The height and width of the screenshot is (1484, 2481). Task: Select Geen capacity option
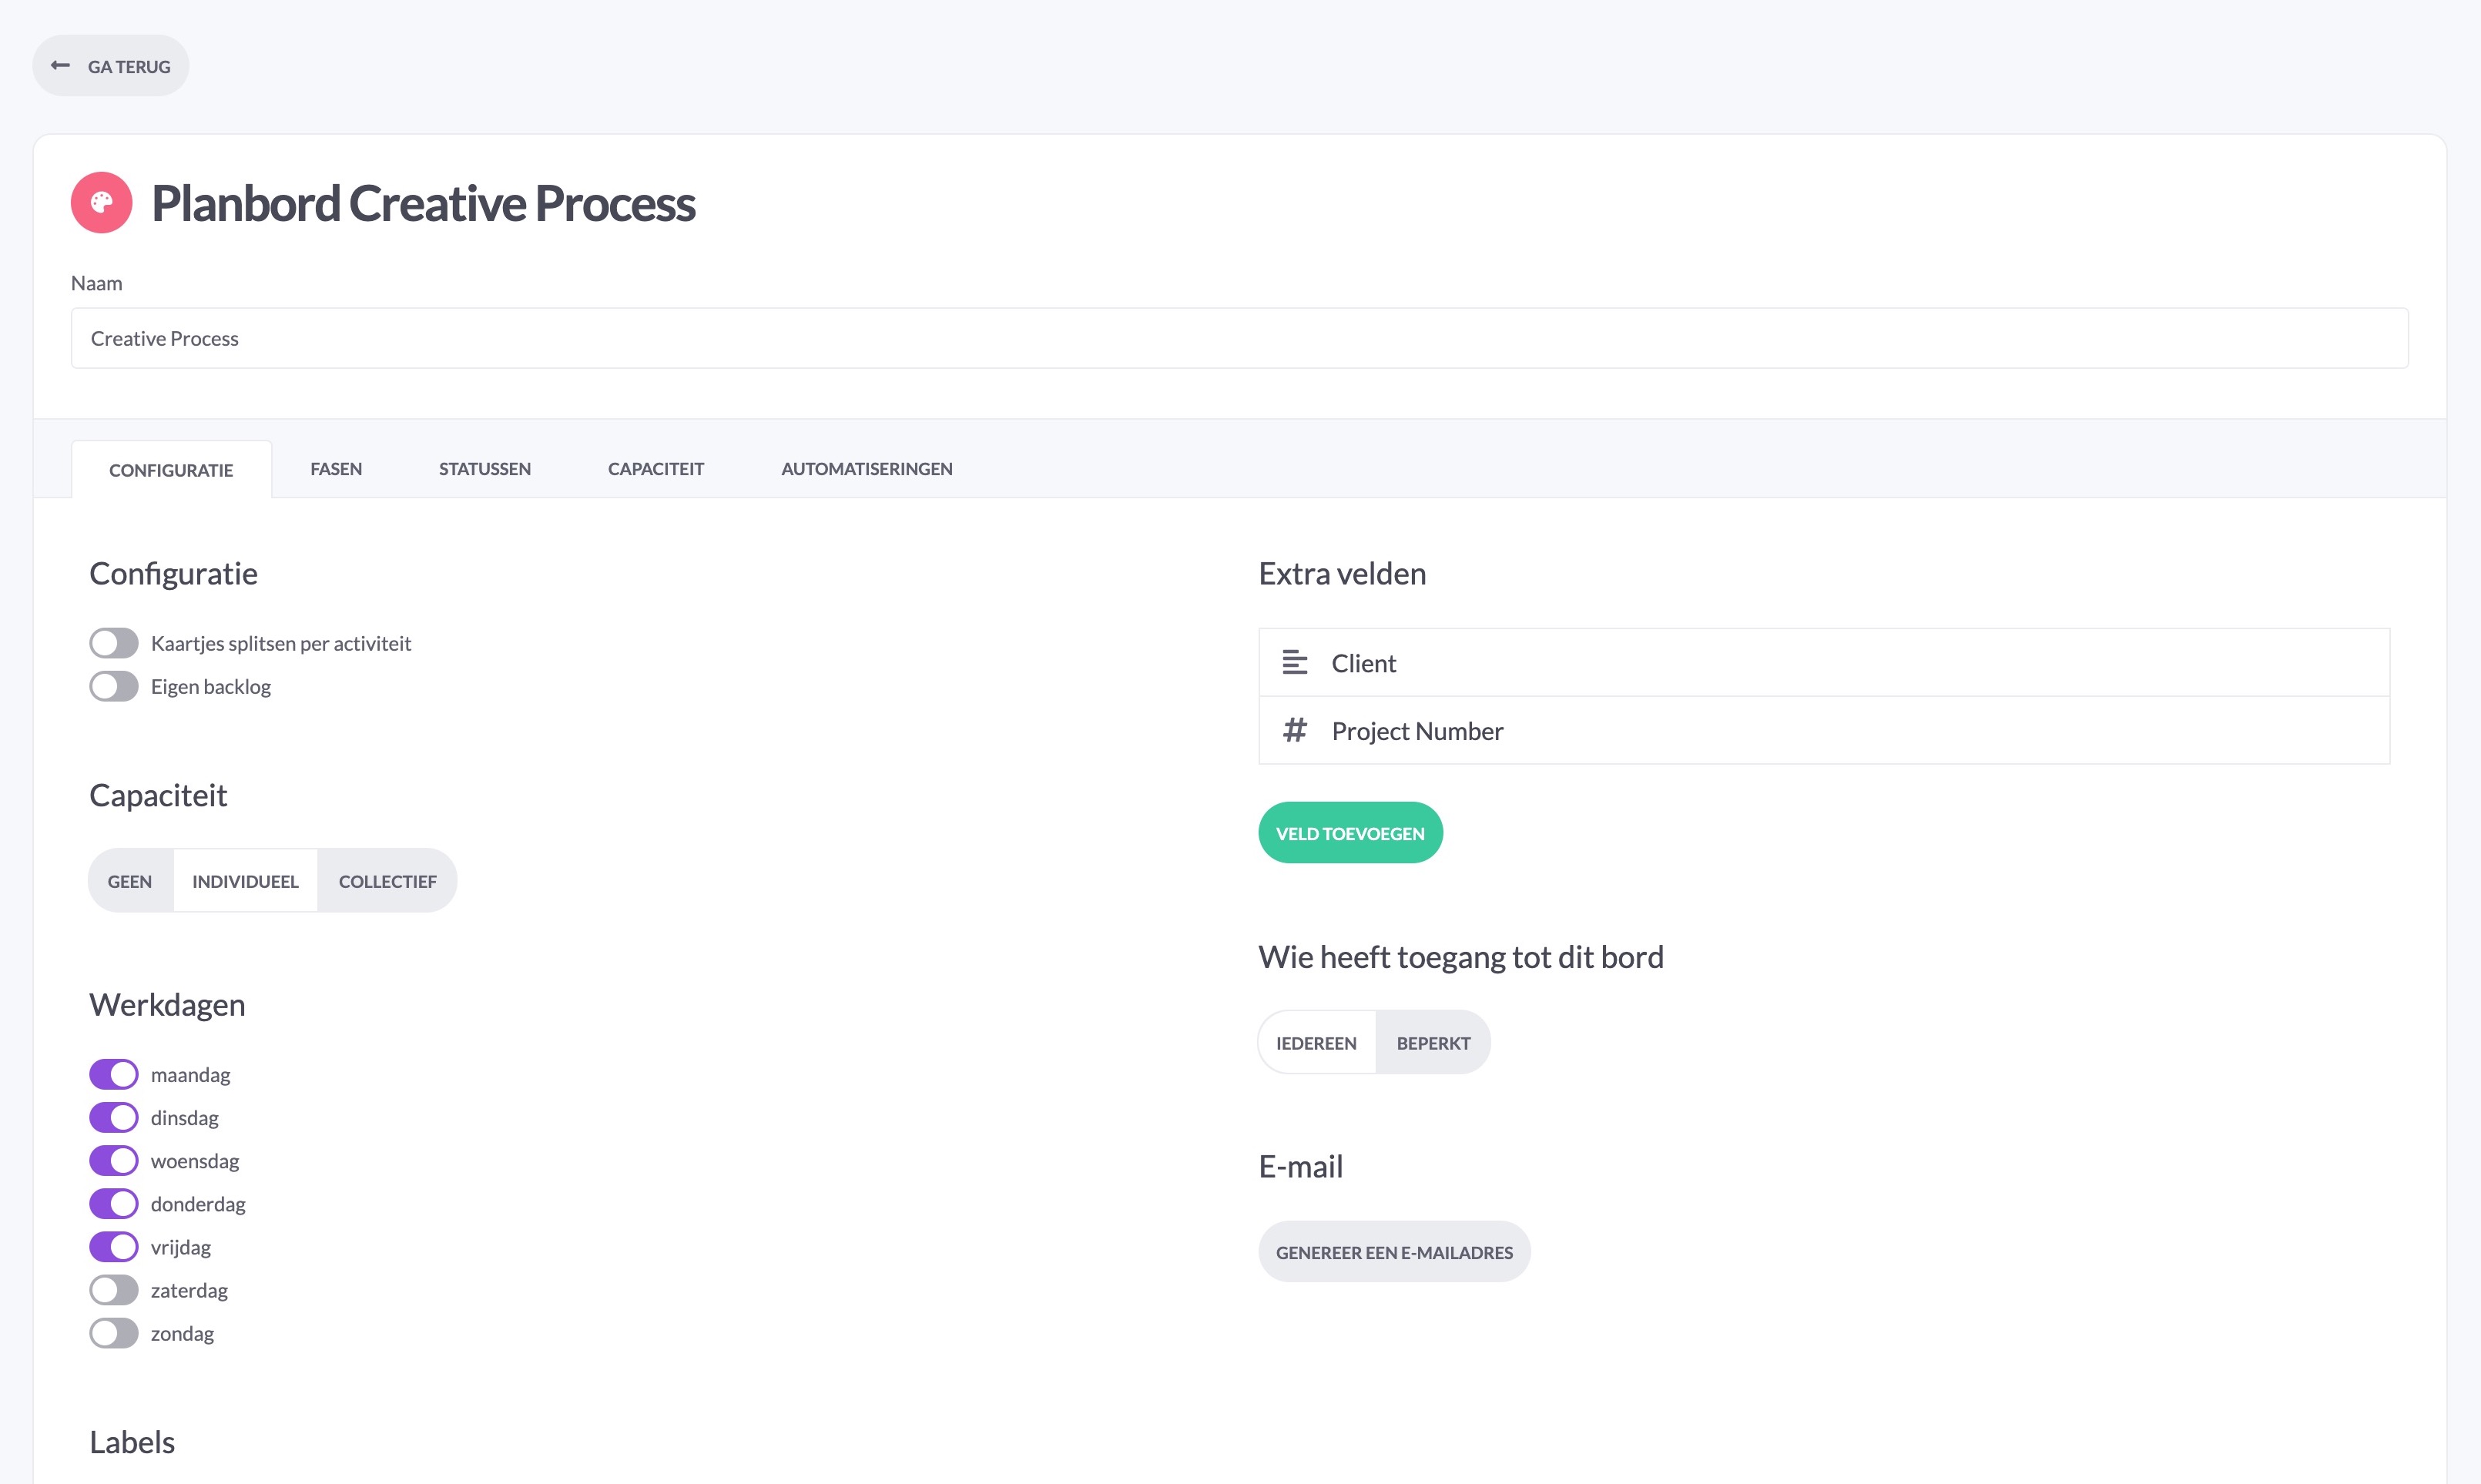(x=130, y=881)
